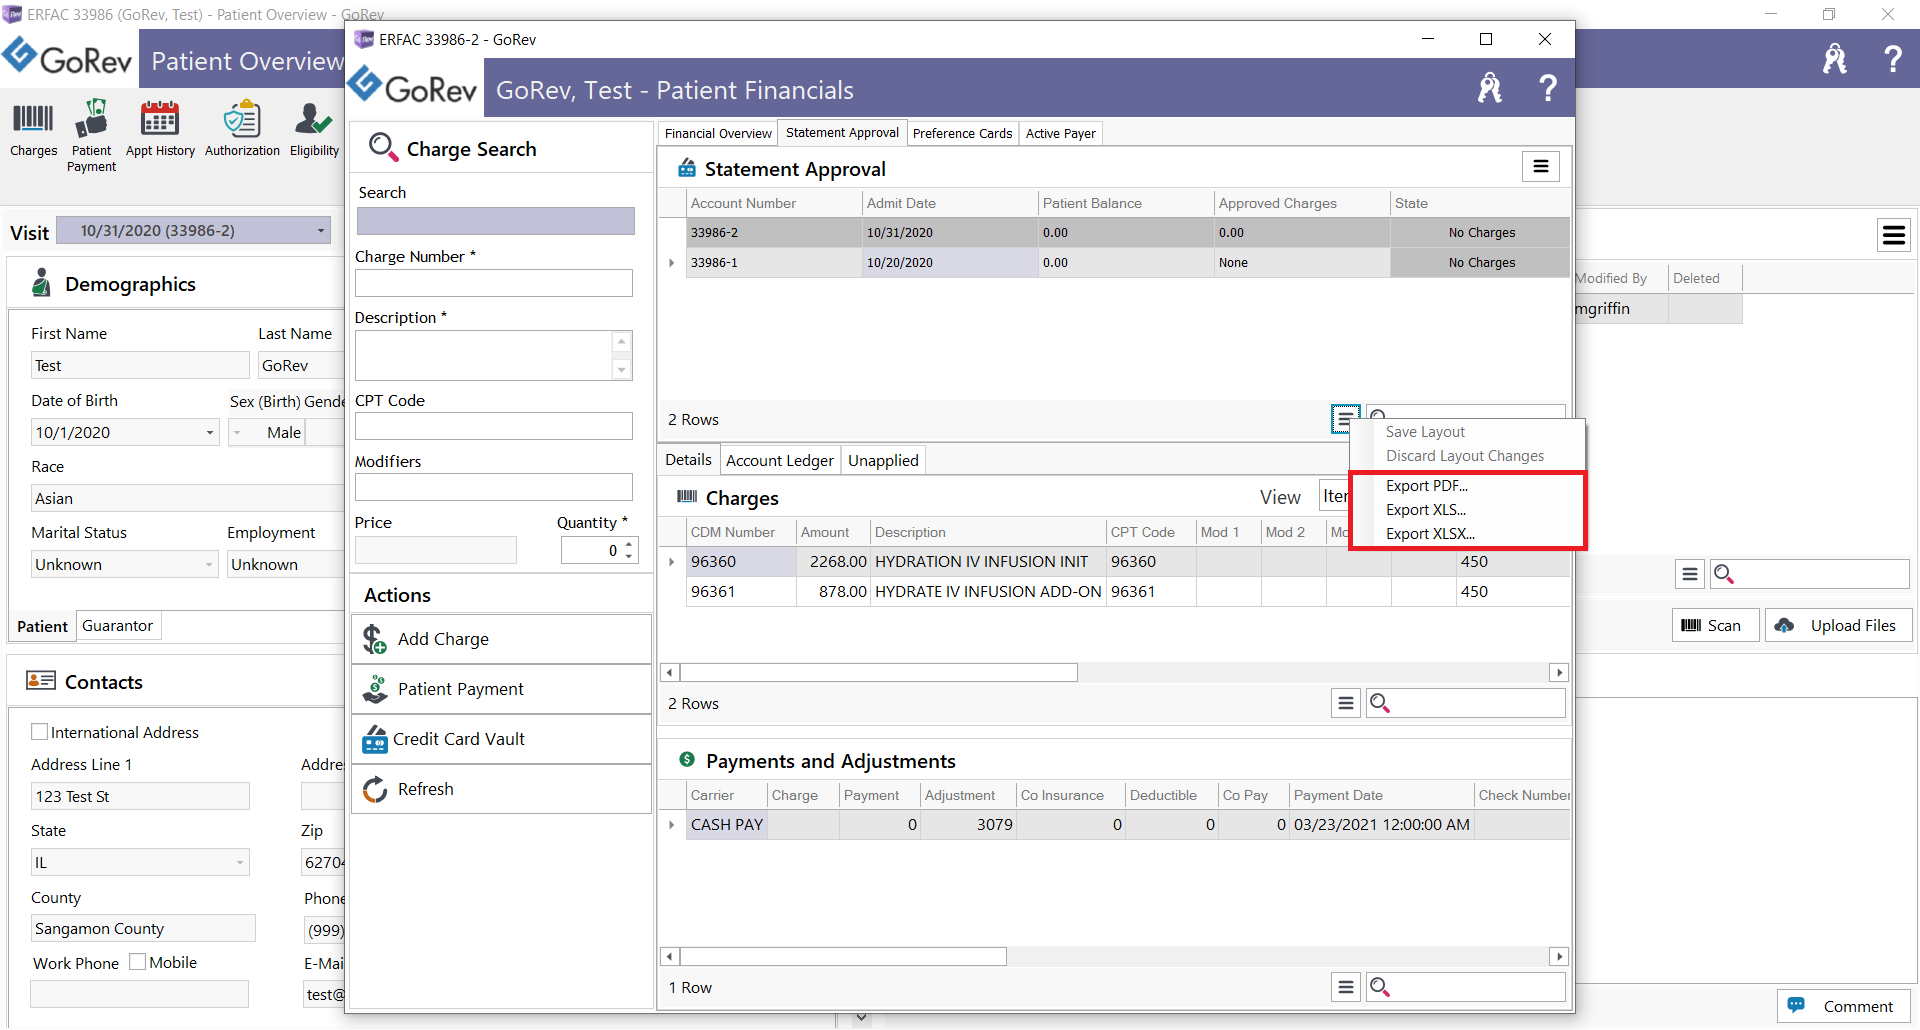The image size is (1920, 1030).
Task: Open the Credit Card Vault
Action: coord(501,739)
